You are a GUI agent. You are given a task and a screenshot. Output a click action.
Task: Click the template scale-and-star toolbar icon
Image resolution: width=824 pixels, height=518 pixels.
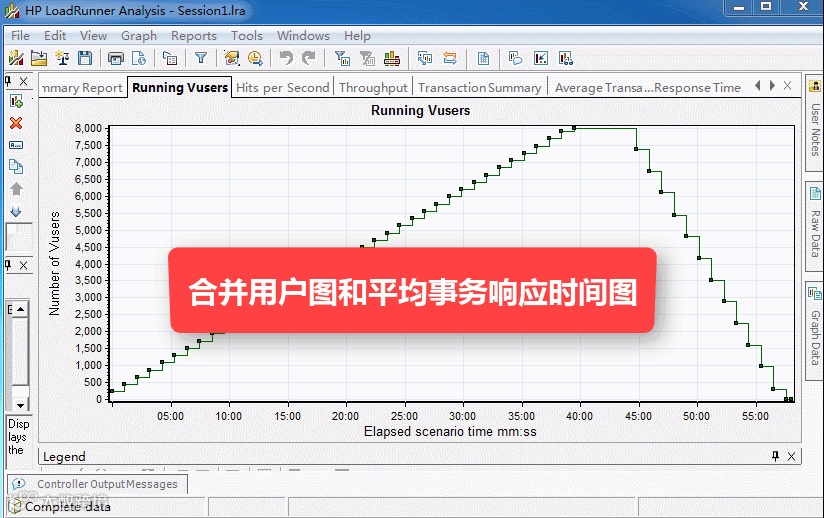pyautogui.click(x=62, y=58)
